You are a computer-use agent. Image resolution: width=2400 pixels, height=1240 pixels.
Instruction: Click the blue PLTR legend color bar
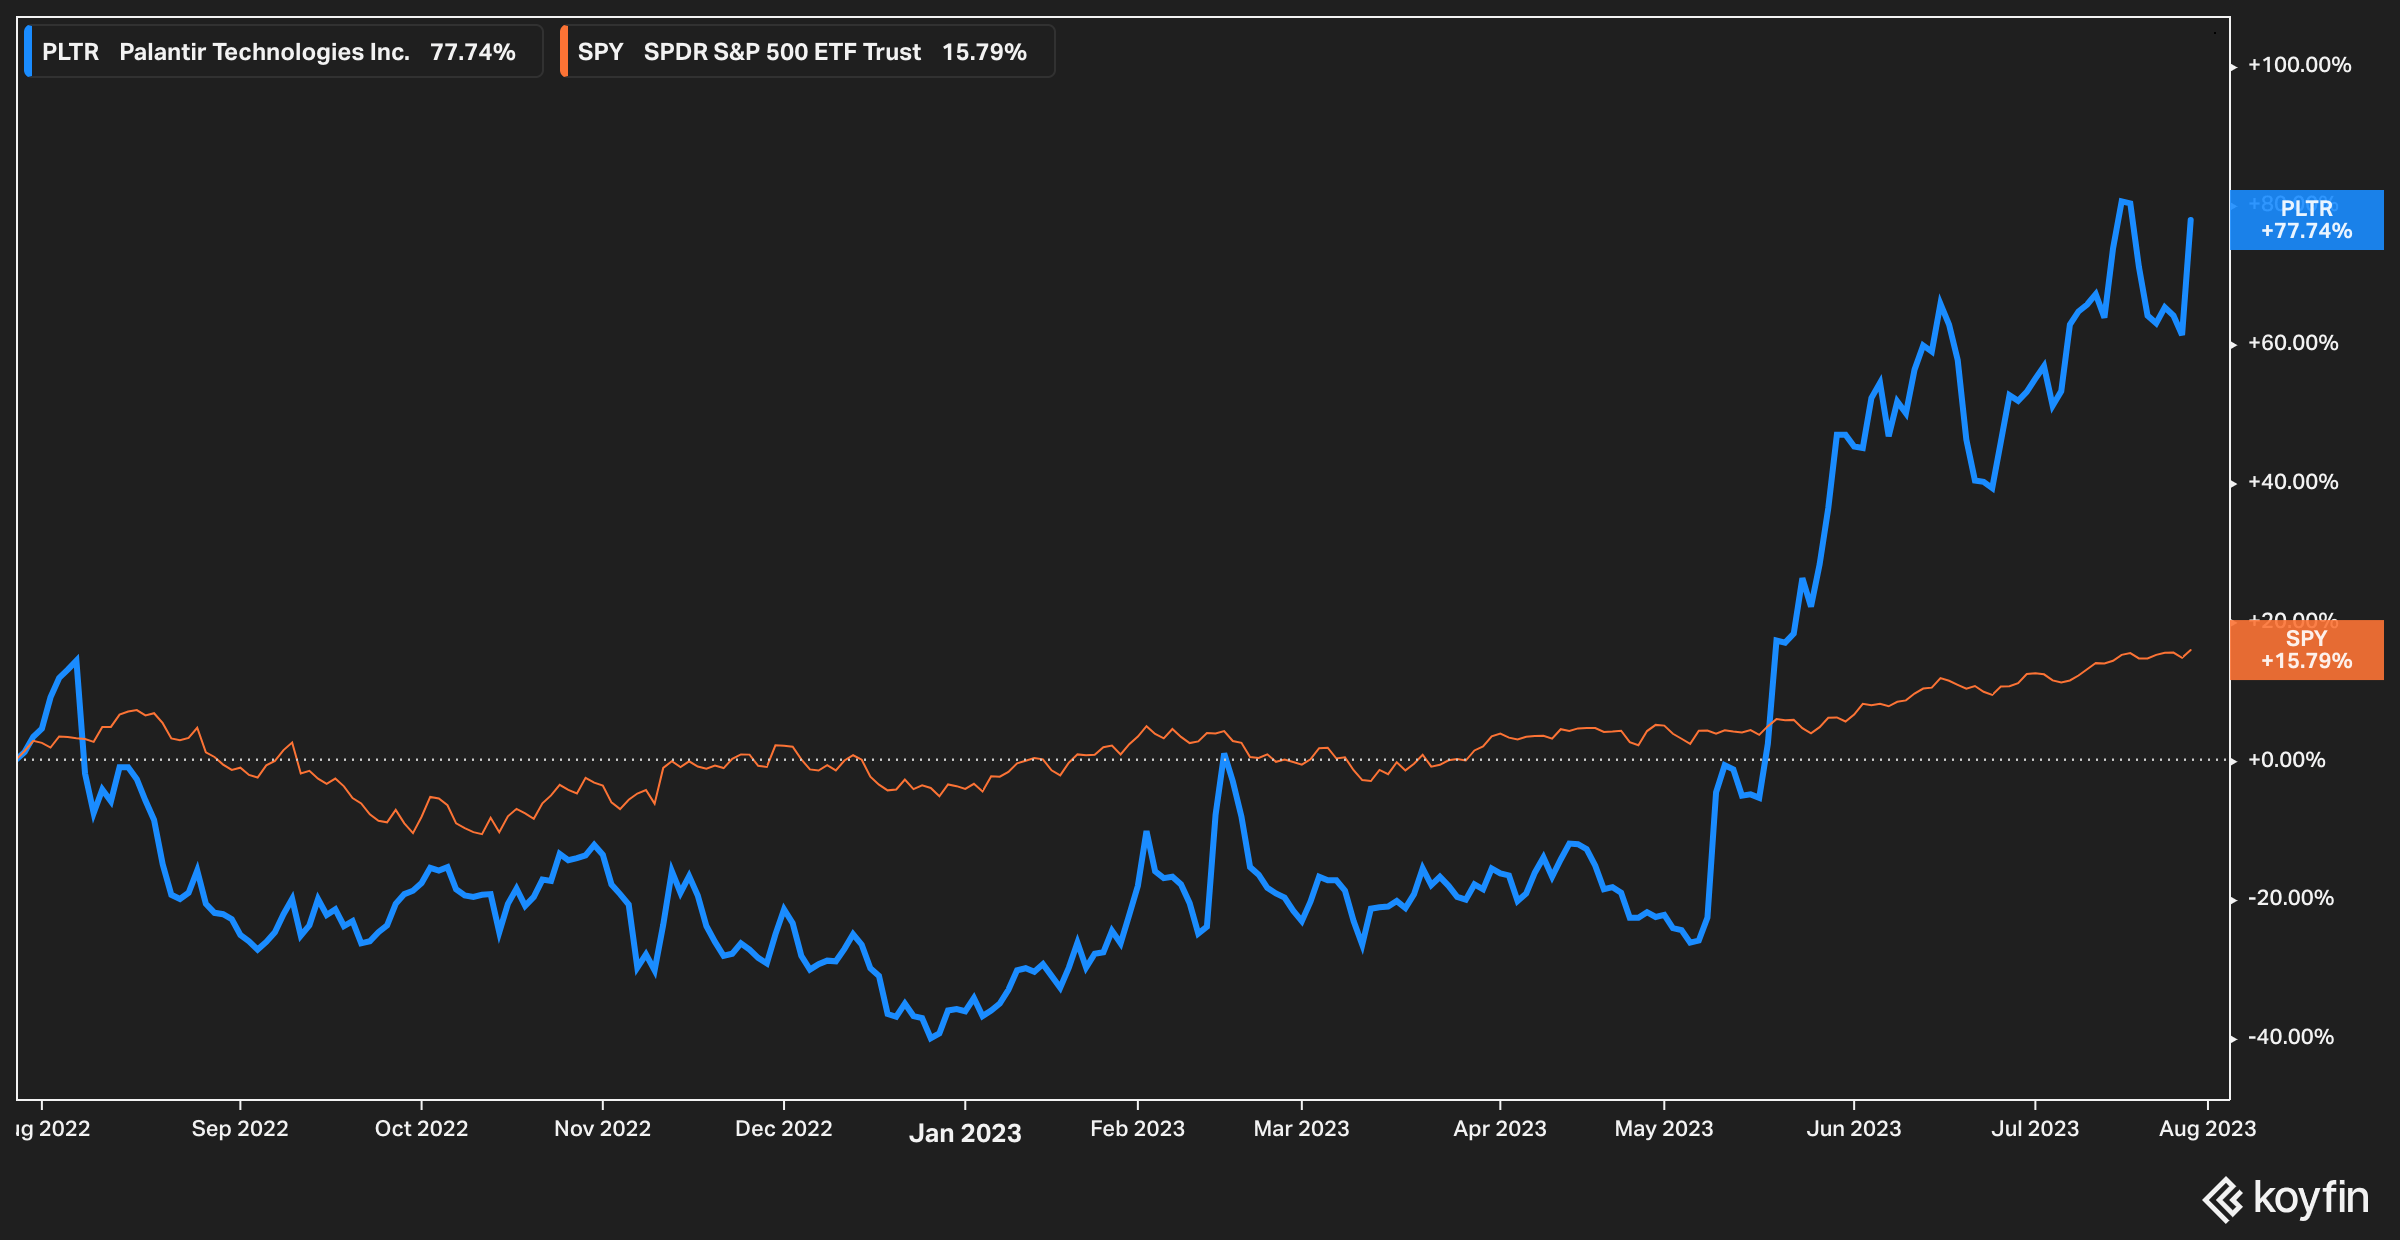(28, 52)
